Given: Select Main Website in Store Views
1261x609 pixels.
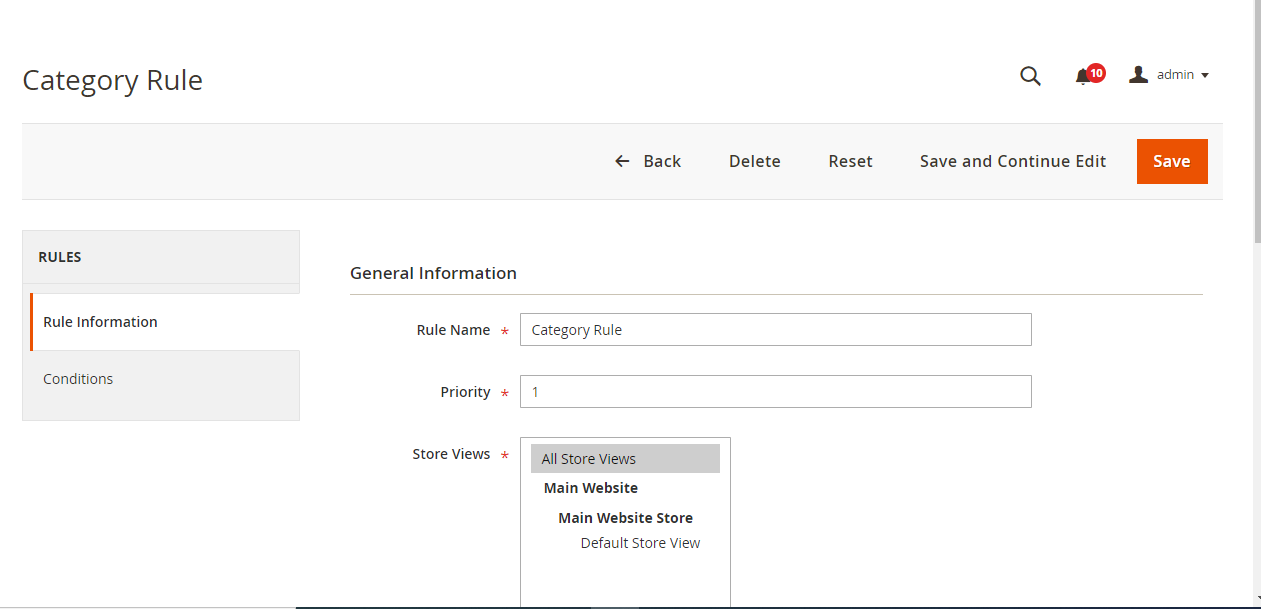Looking at the screenshot, I should tap(591, 488).
